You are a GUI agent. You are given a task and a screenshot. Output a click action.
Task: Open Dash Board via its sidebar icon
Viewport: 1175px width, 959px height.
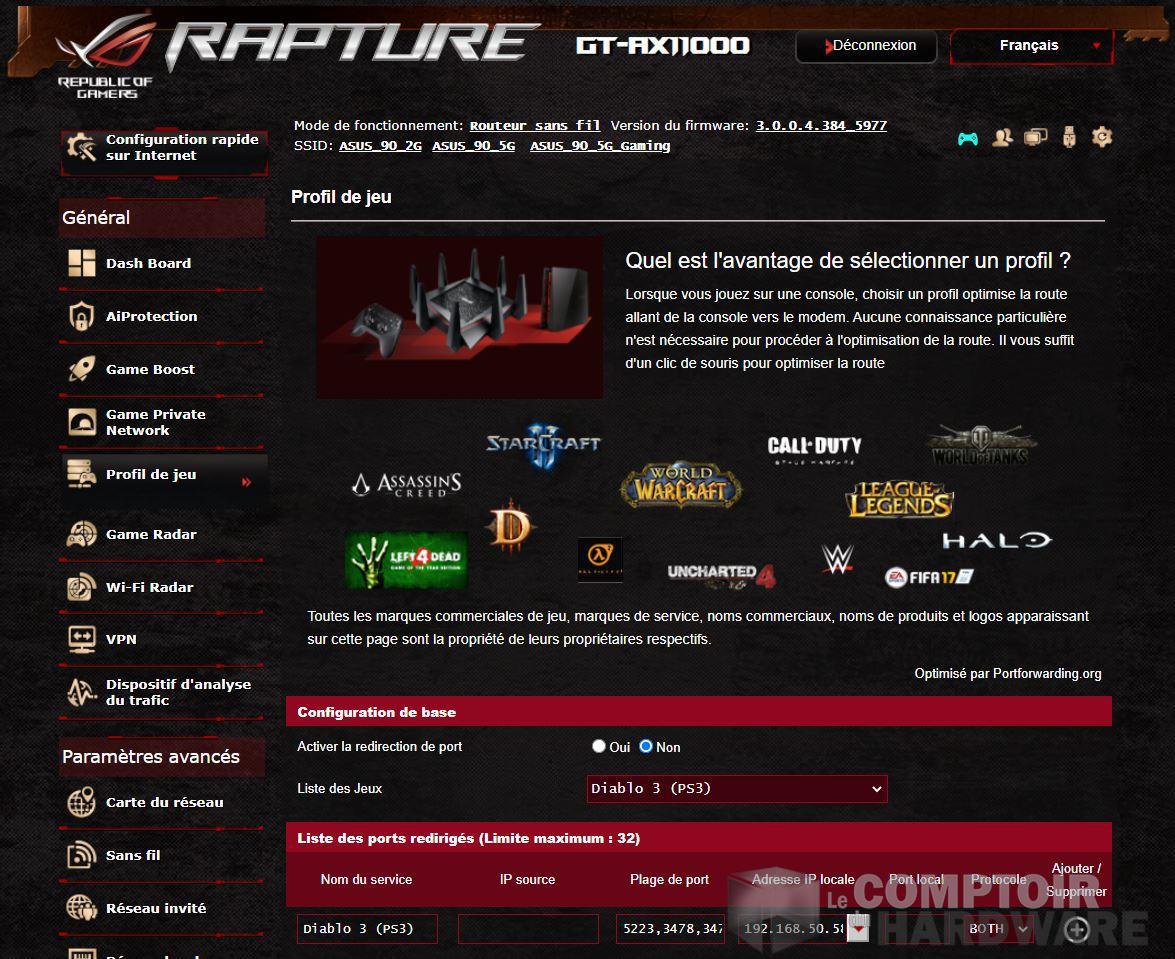82,263
